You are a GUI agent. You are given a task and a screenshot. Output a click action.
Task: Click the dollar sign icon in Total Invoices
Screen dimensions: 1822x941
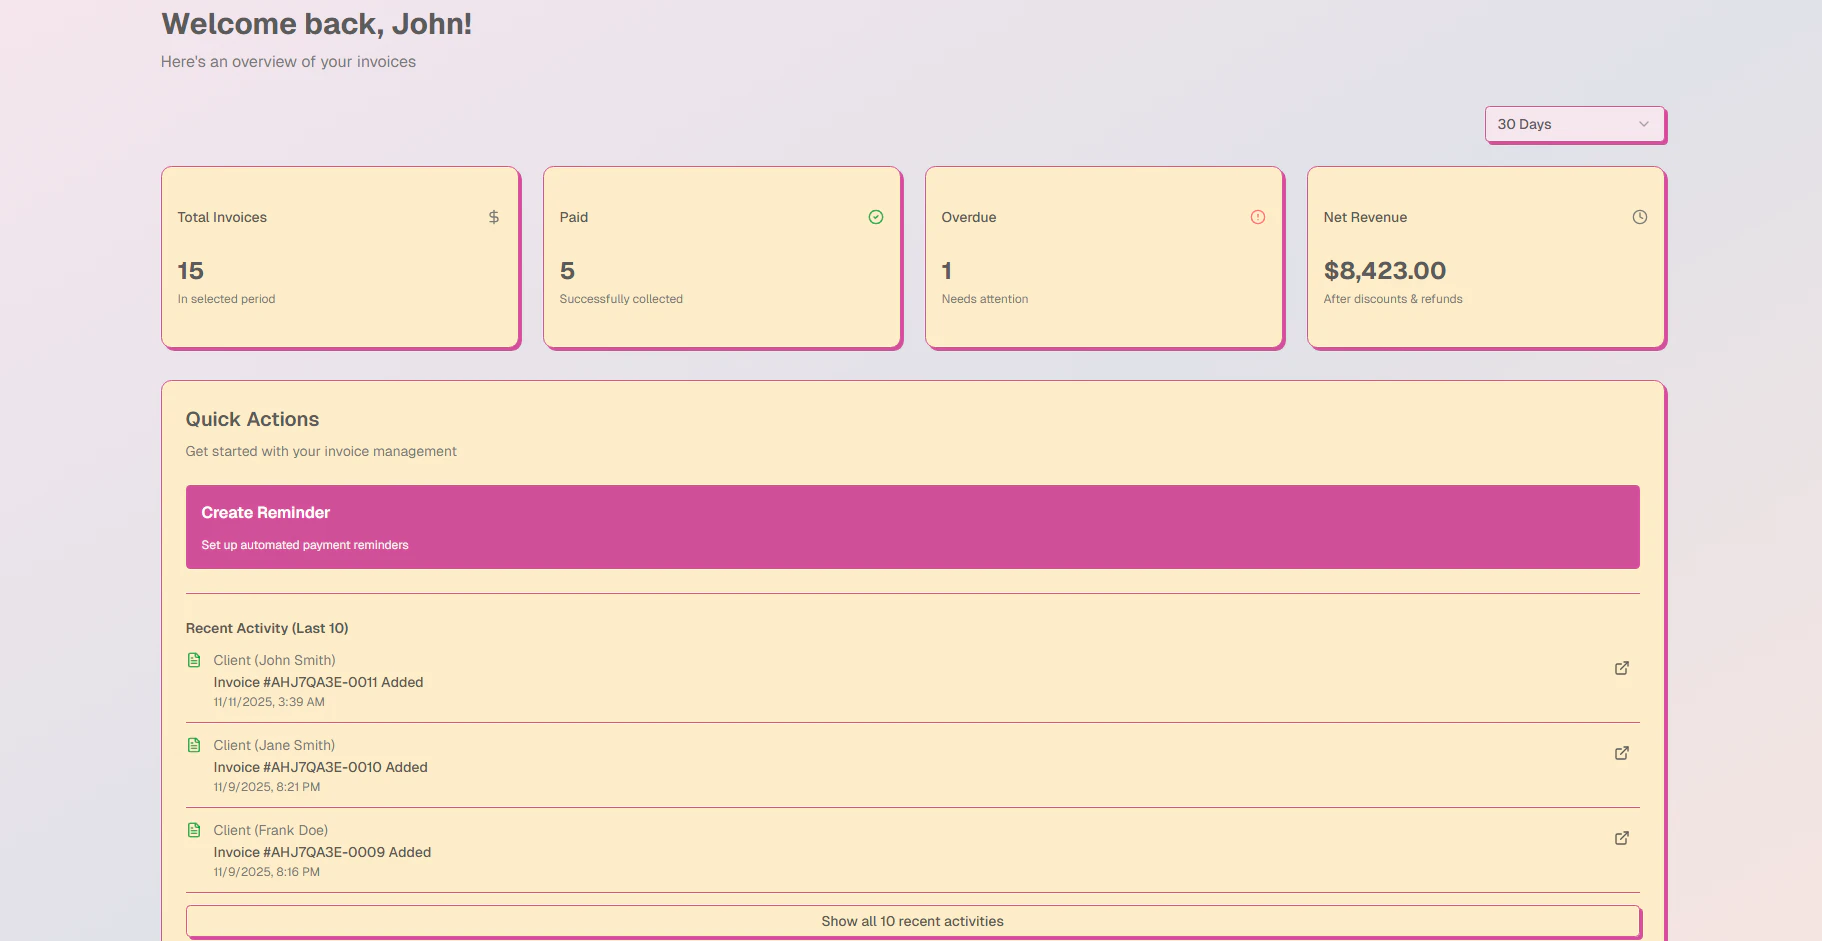click(493, 217)
